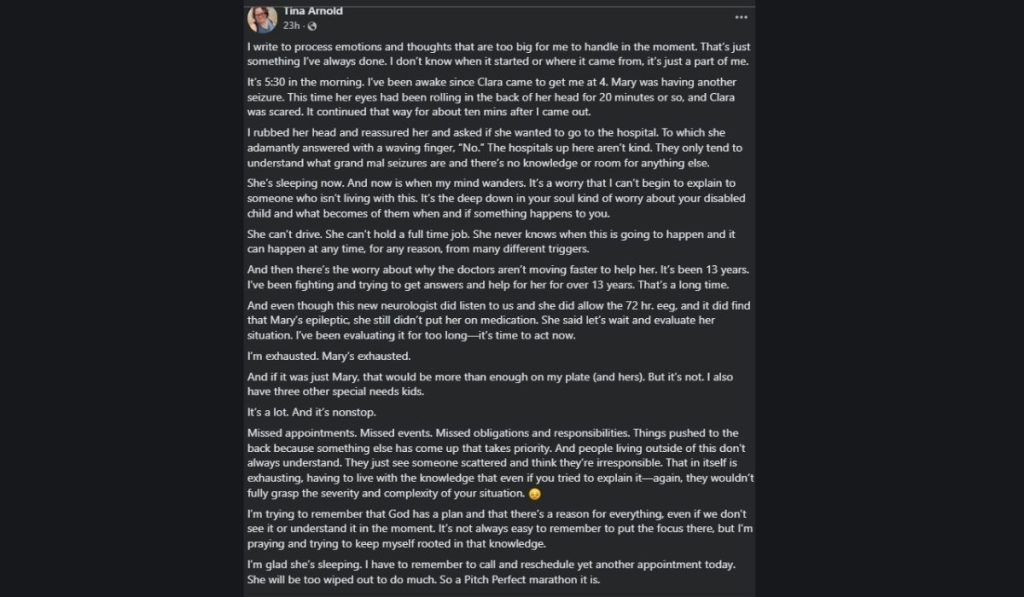
Task: Open the Tina Arnold profile name link
Action: pyautogui.click(x=313, y=10)
